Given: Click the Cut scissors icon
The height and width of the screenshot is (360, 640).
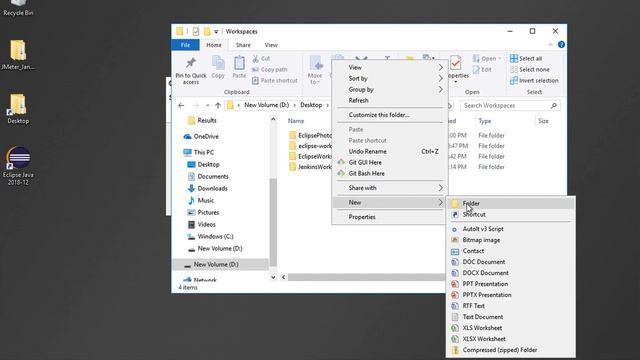Looking at the screenshot, I should 256,59.
